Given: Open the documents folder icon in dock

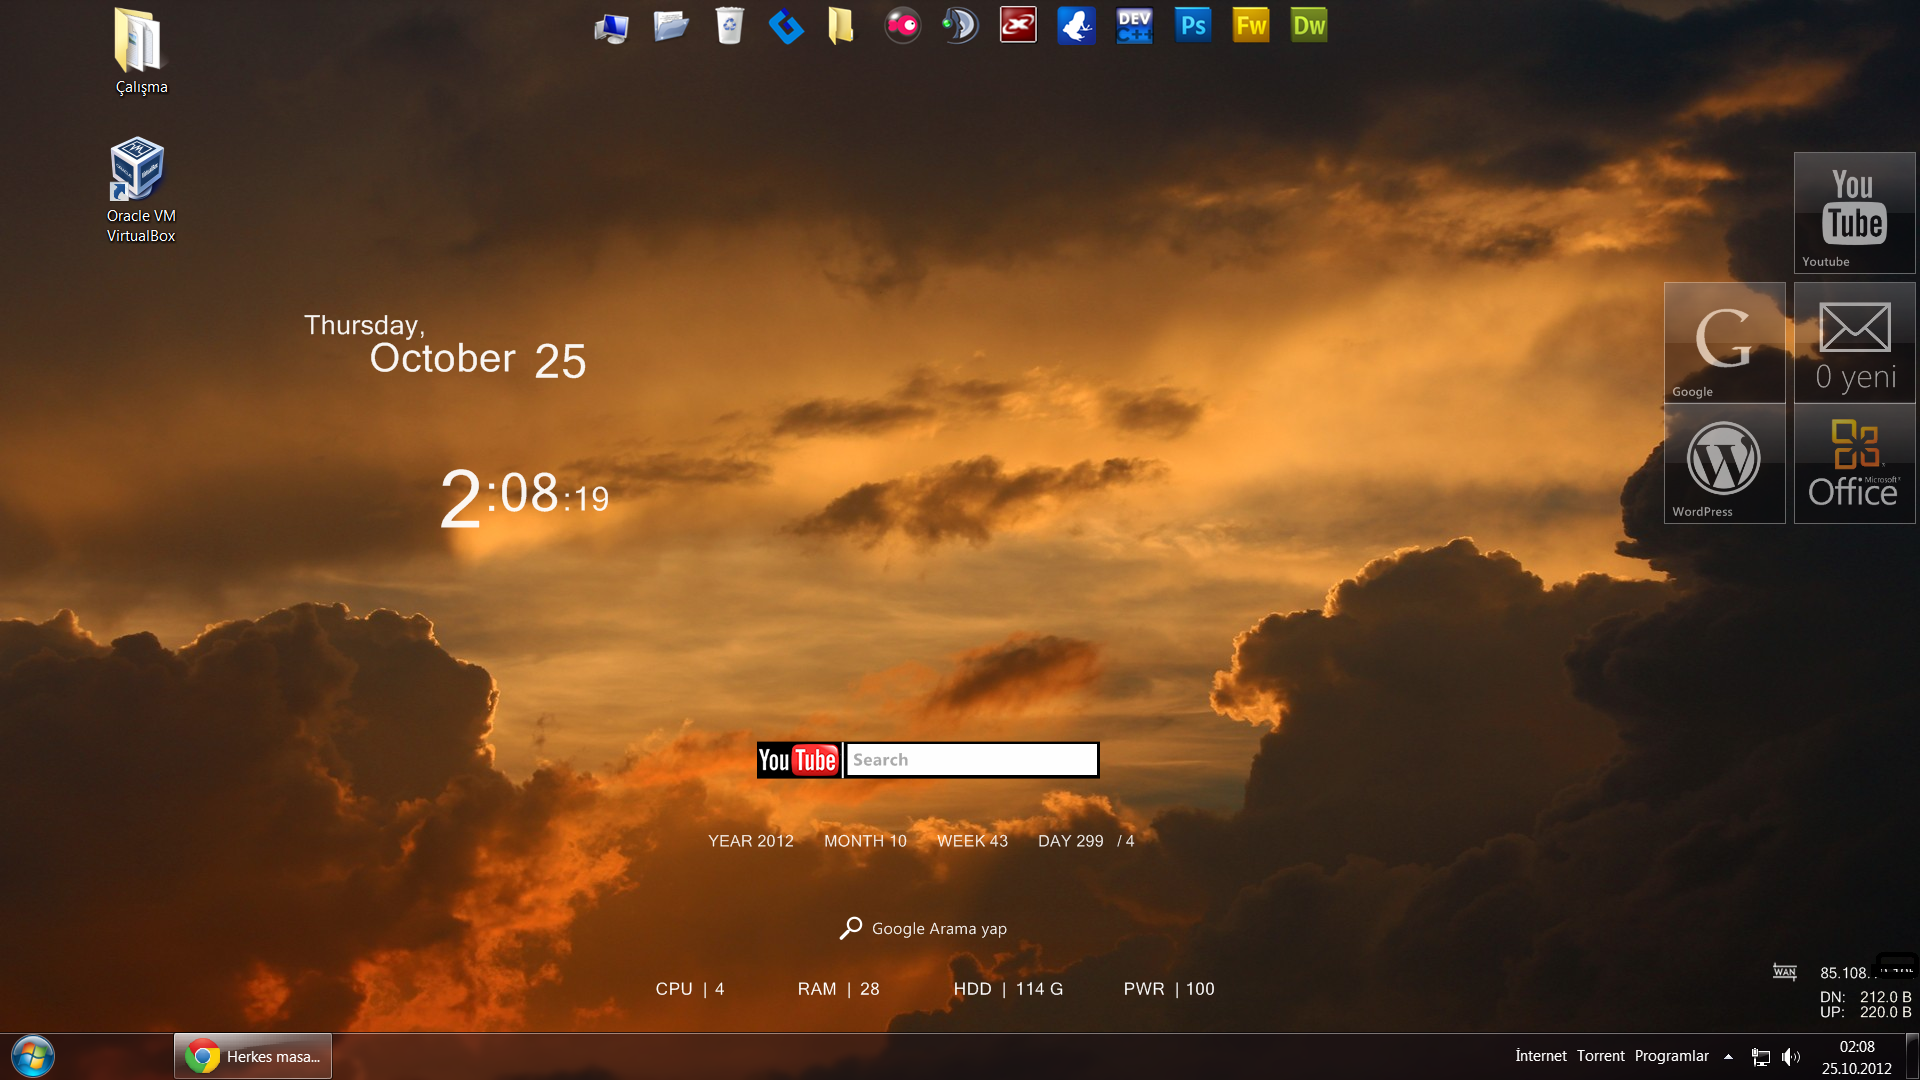Looking at the screenshot, I should click(670, 26).
